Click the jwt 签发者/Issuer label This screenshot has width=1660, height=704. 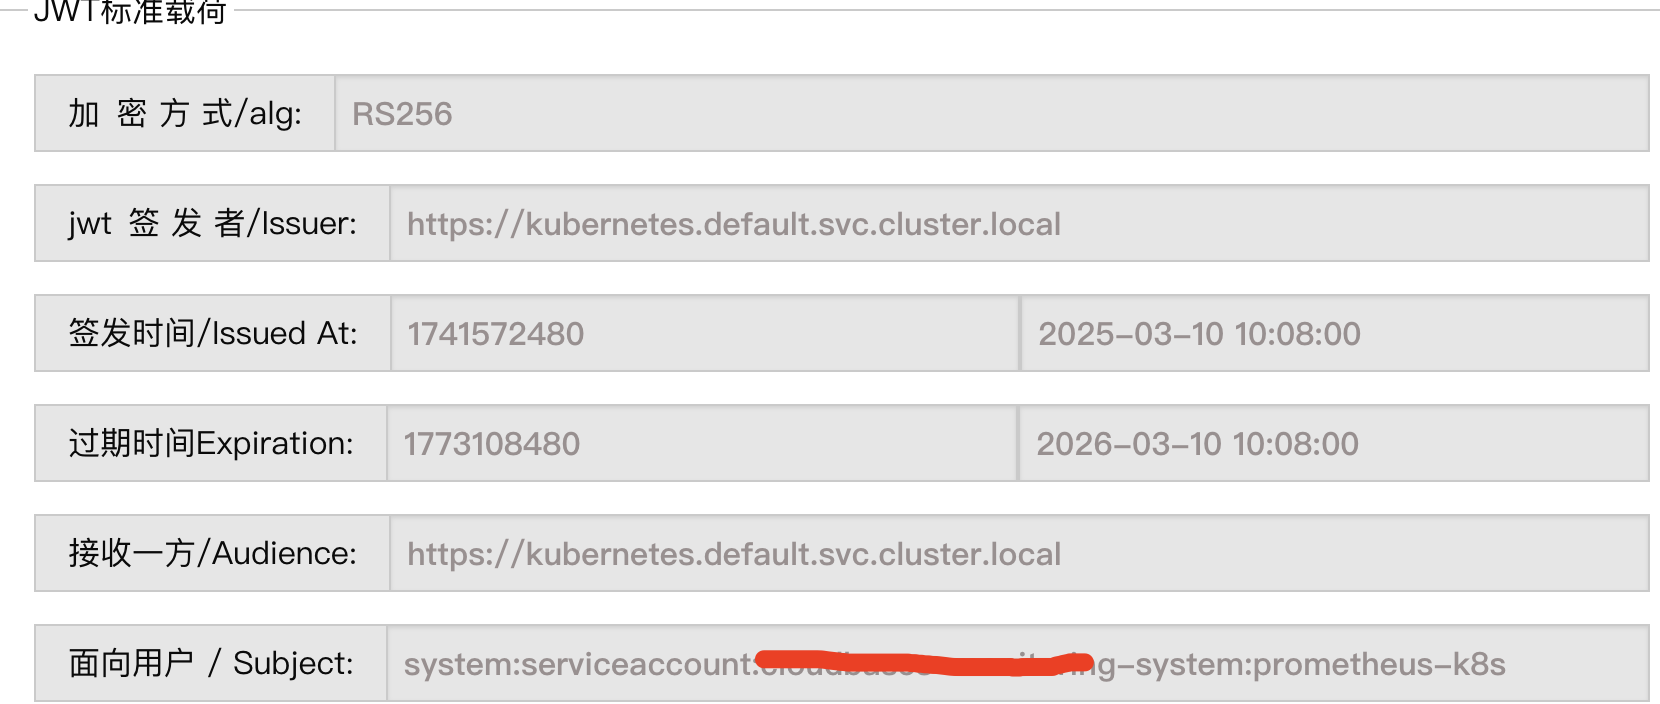coord(212,223)
